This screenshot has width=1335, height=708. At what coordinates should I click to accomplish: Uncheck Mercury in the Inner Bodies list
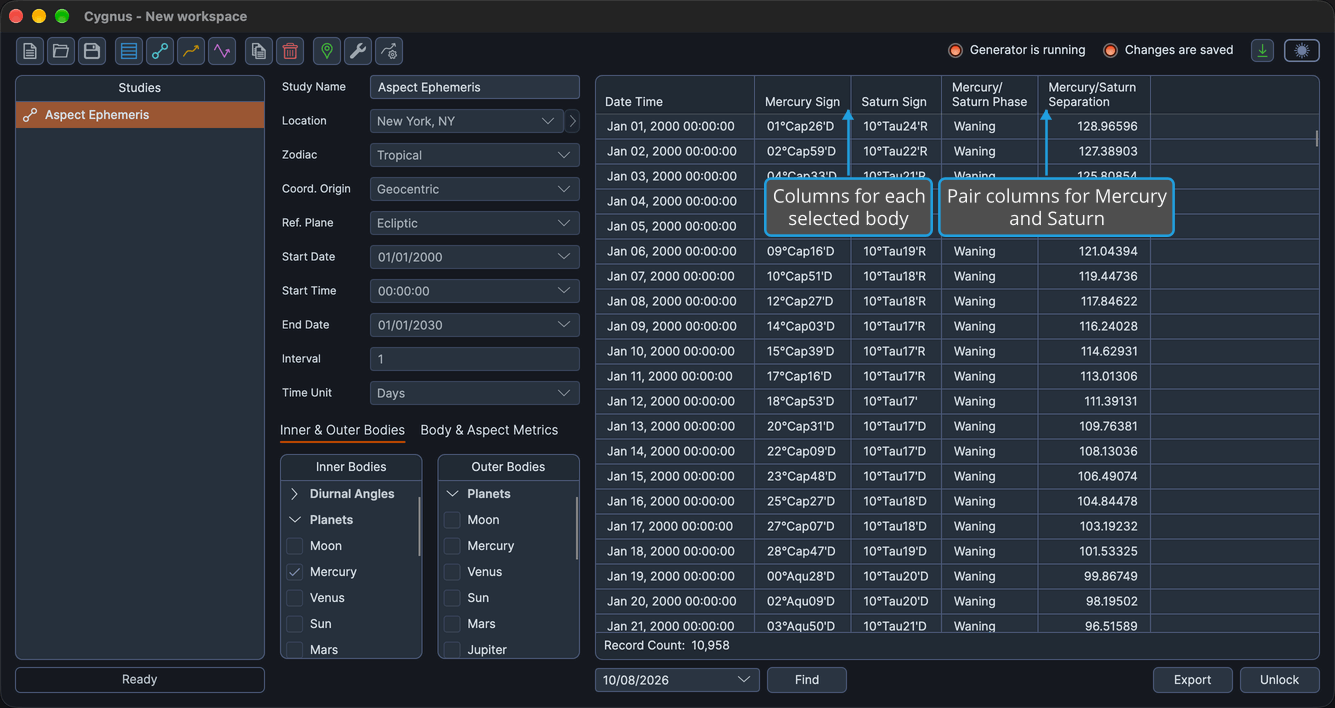295,572
